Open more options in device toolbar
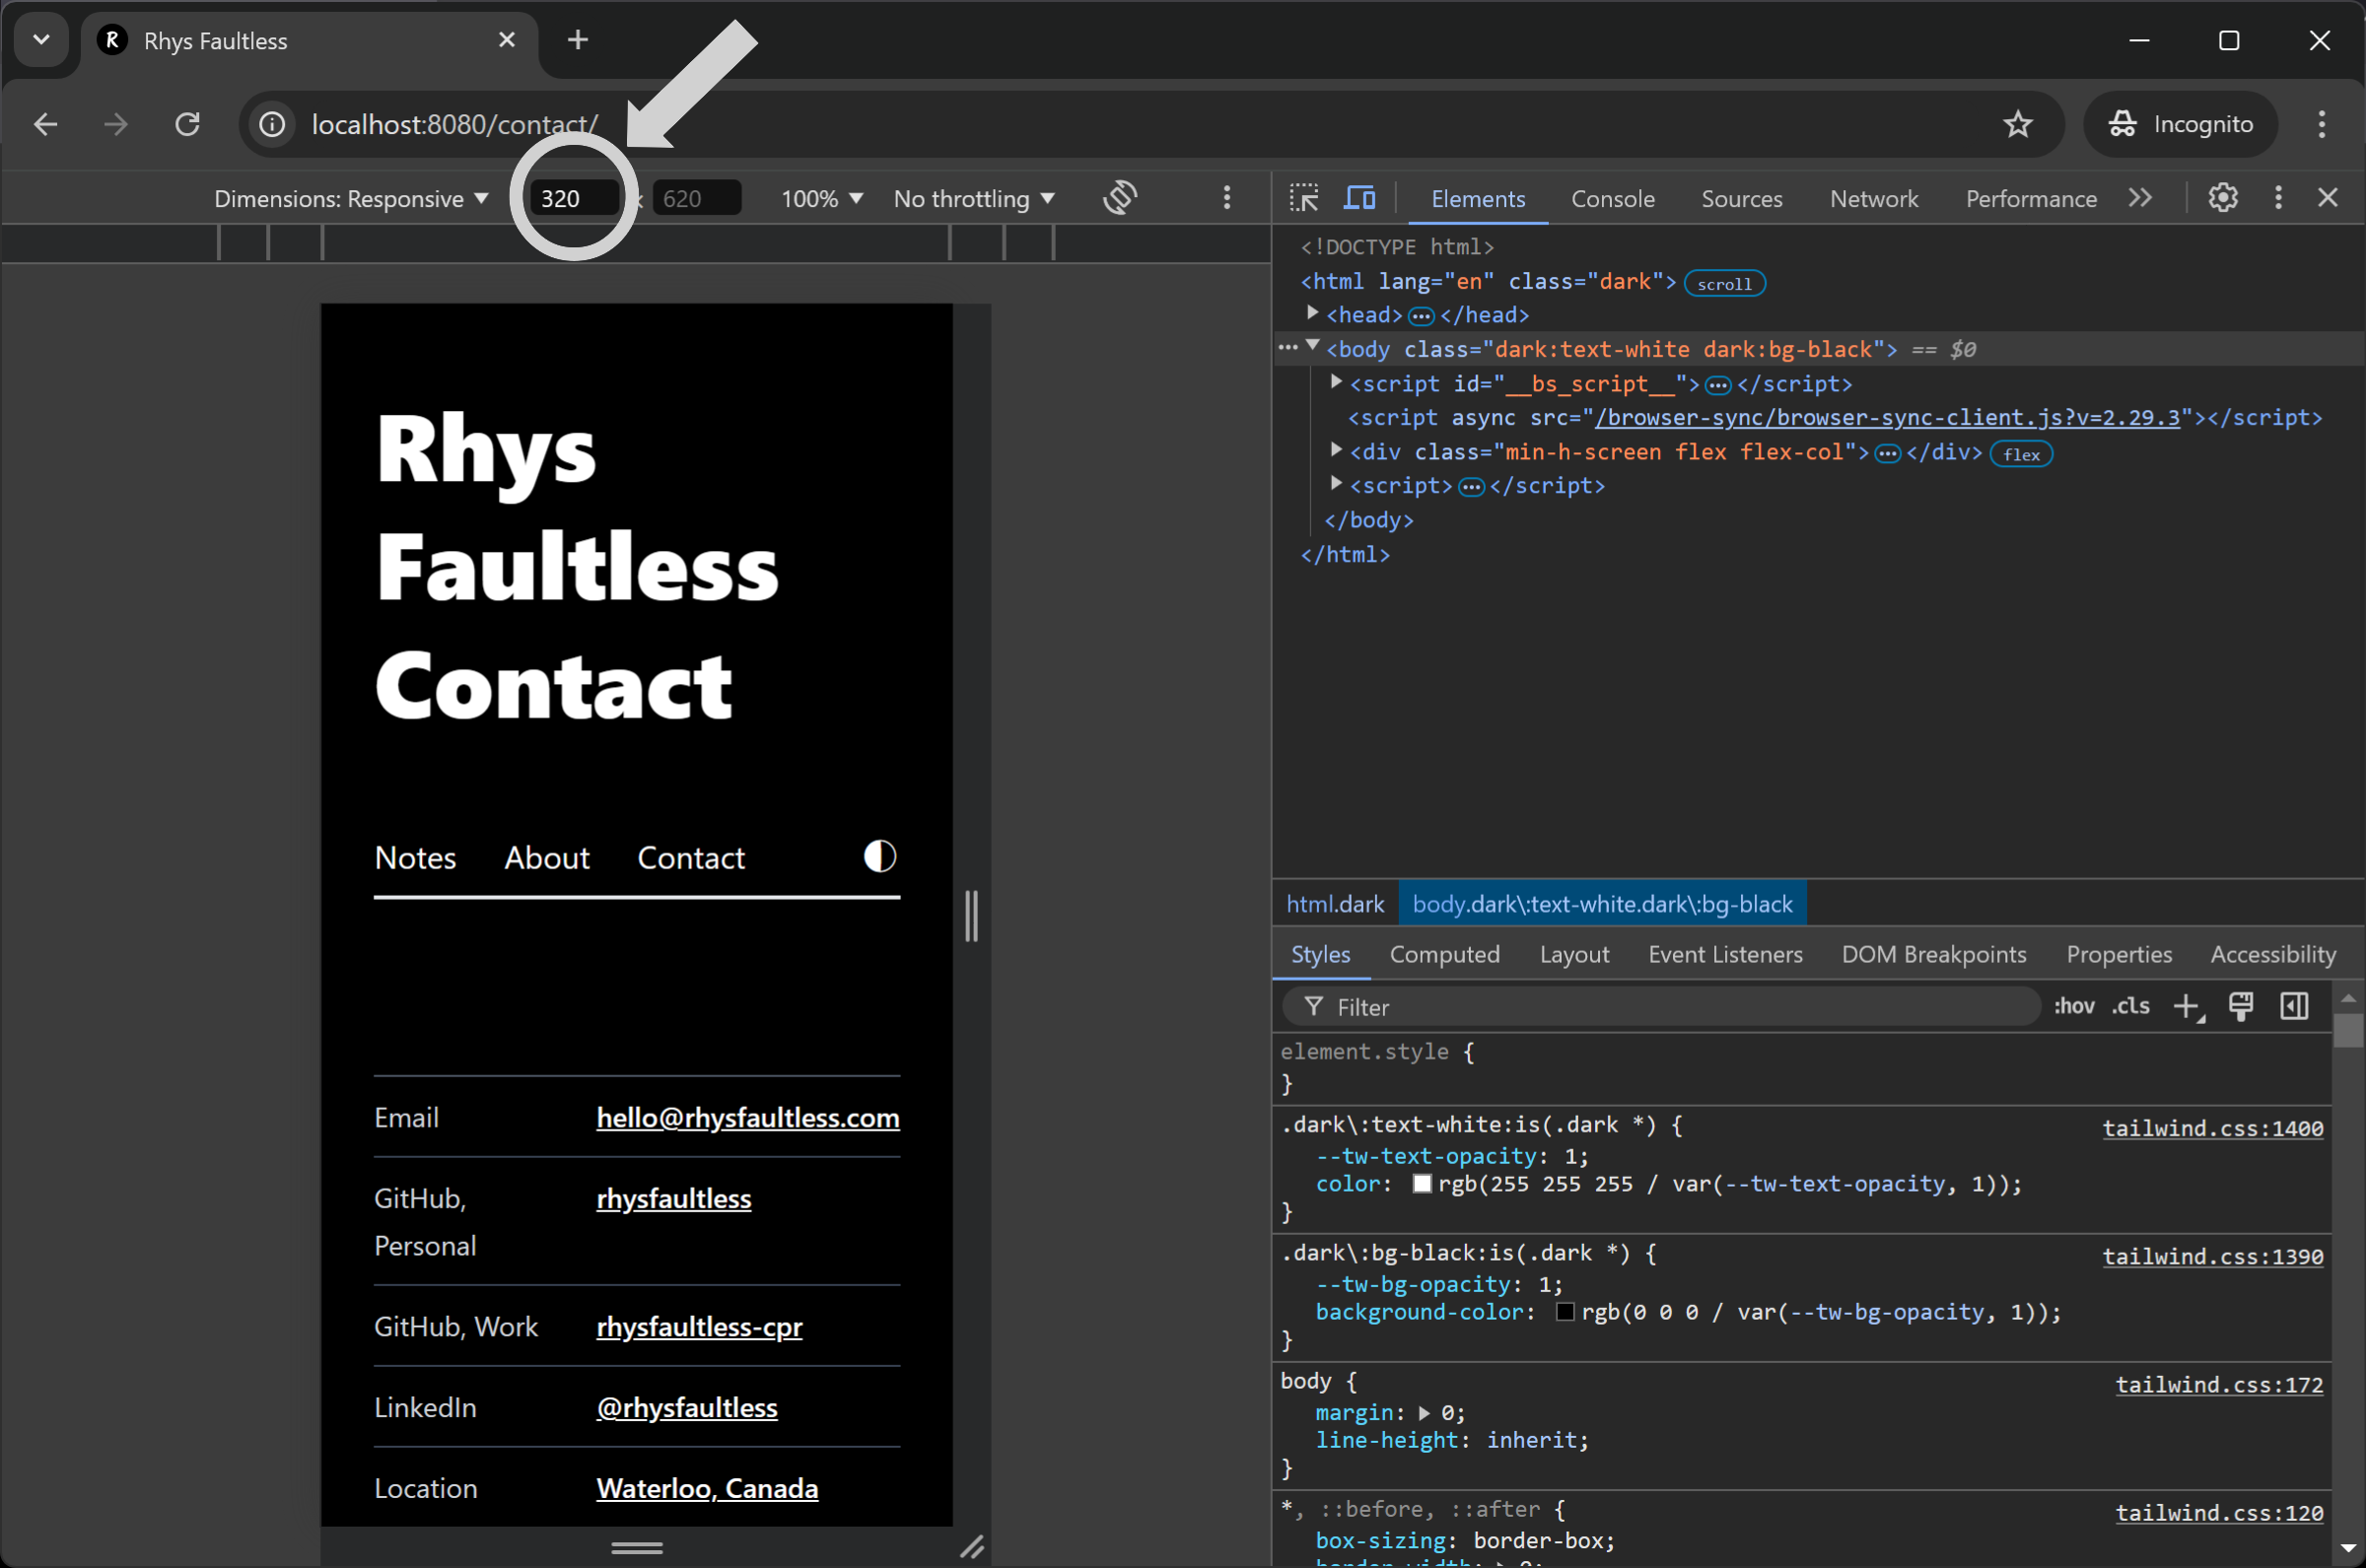Image resolution: width=2366 pixels, height=1568 pixels. [x=1227, y=198]
